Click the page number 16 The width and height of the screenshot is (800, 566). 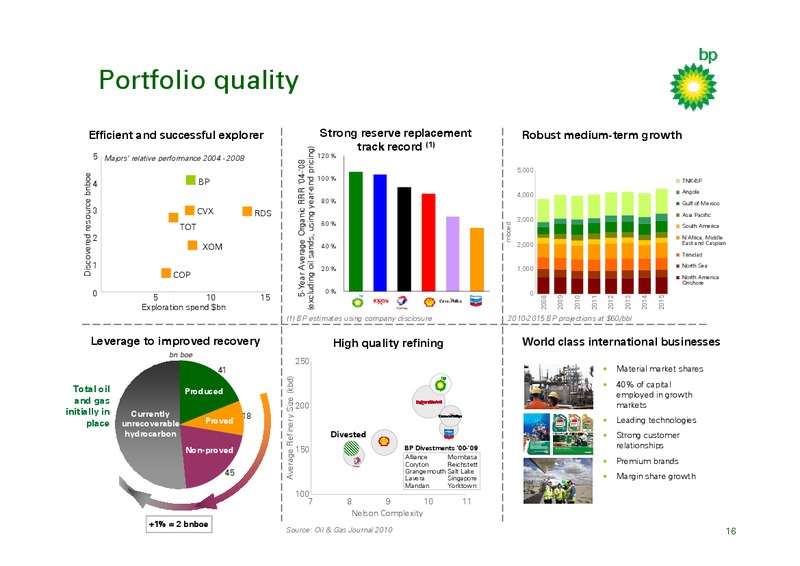(x=731, y=531)
